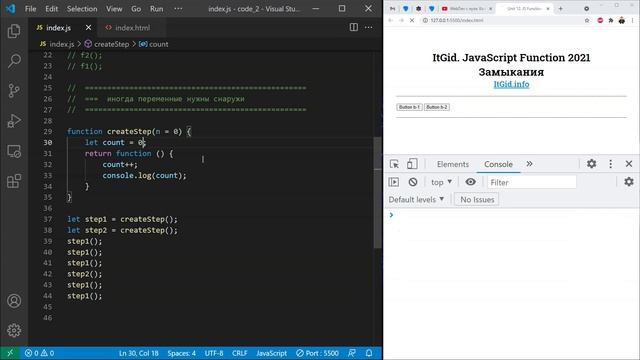This screenshot has height=360, width=640.
Task: Open the Source Control view
Action: pyautogui.click(x=14, y=91)
